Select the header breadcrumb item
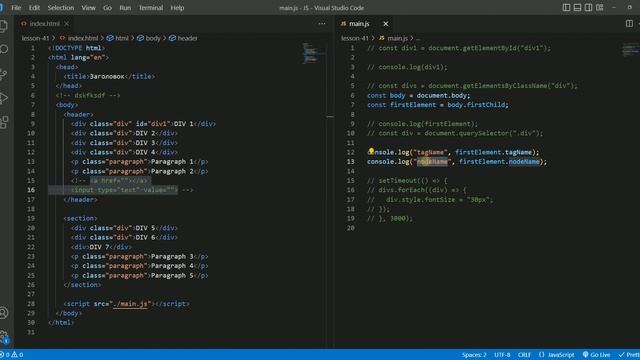 pos(183,38)
